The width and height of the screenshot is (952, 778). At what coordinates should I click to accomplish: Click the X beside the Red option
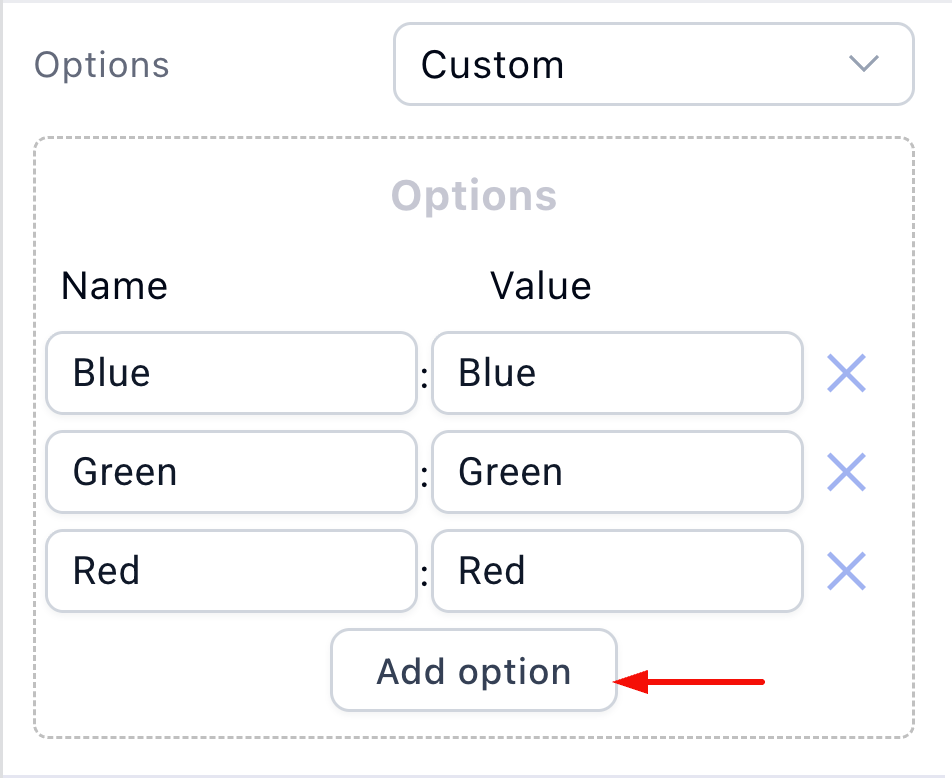click(846, 572)
